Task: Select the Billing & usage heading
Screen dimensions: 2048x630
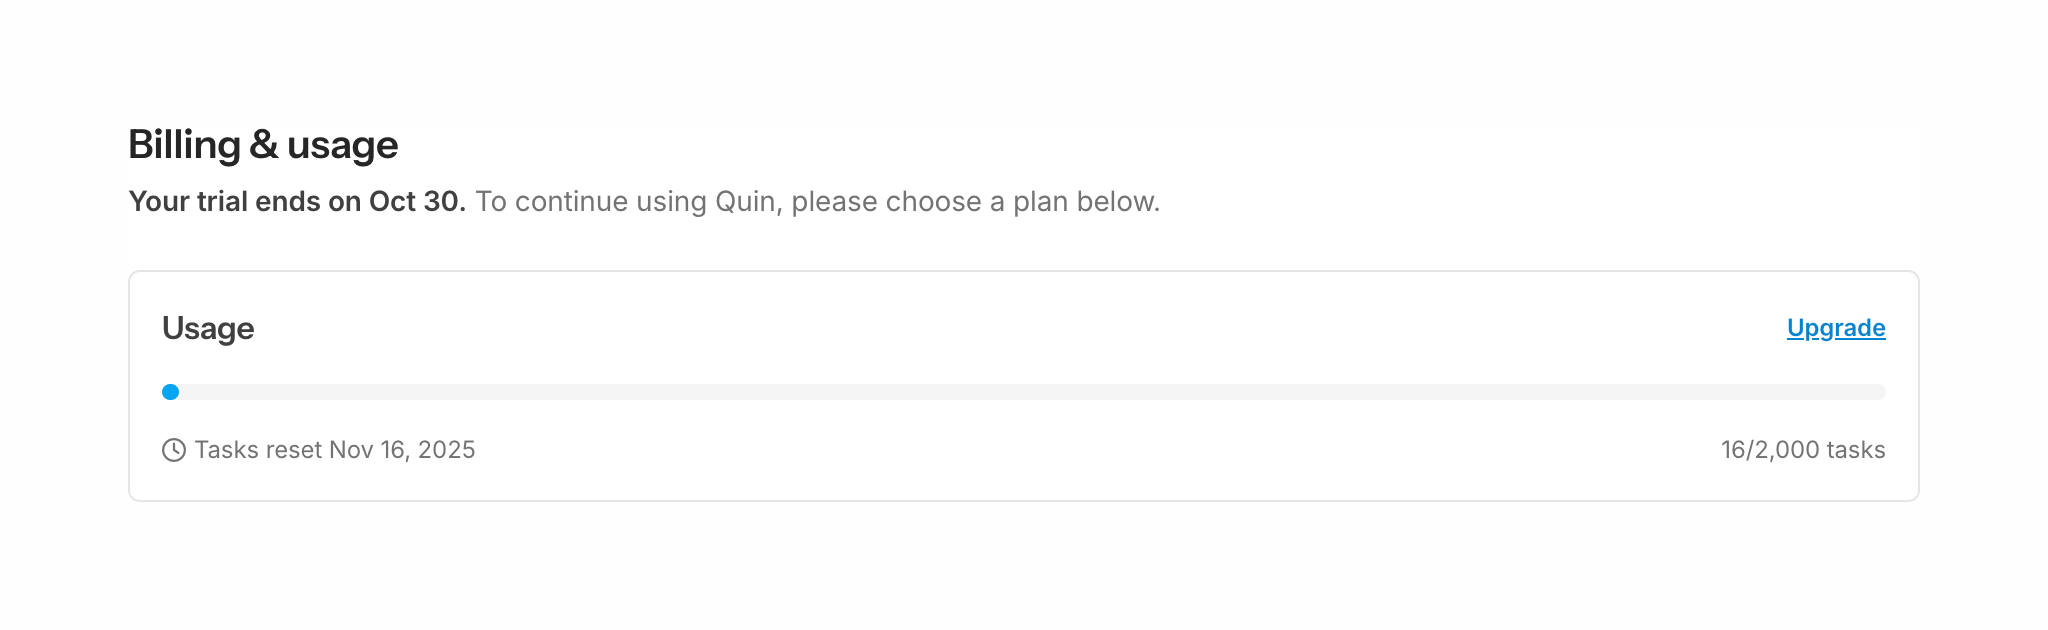Action: (x=263, y=145)
